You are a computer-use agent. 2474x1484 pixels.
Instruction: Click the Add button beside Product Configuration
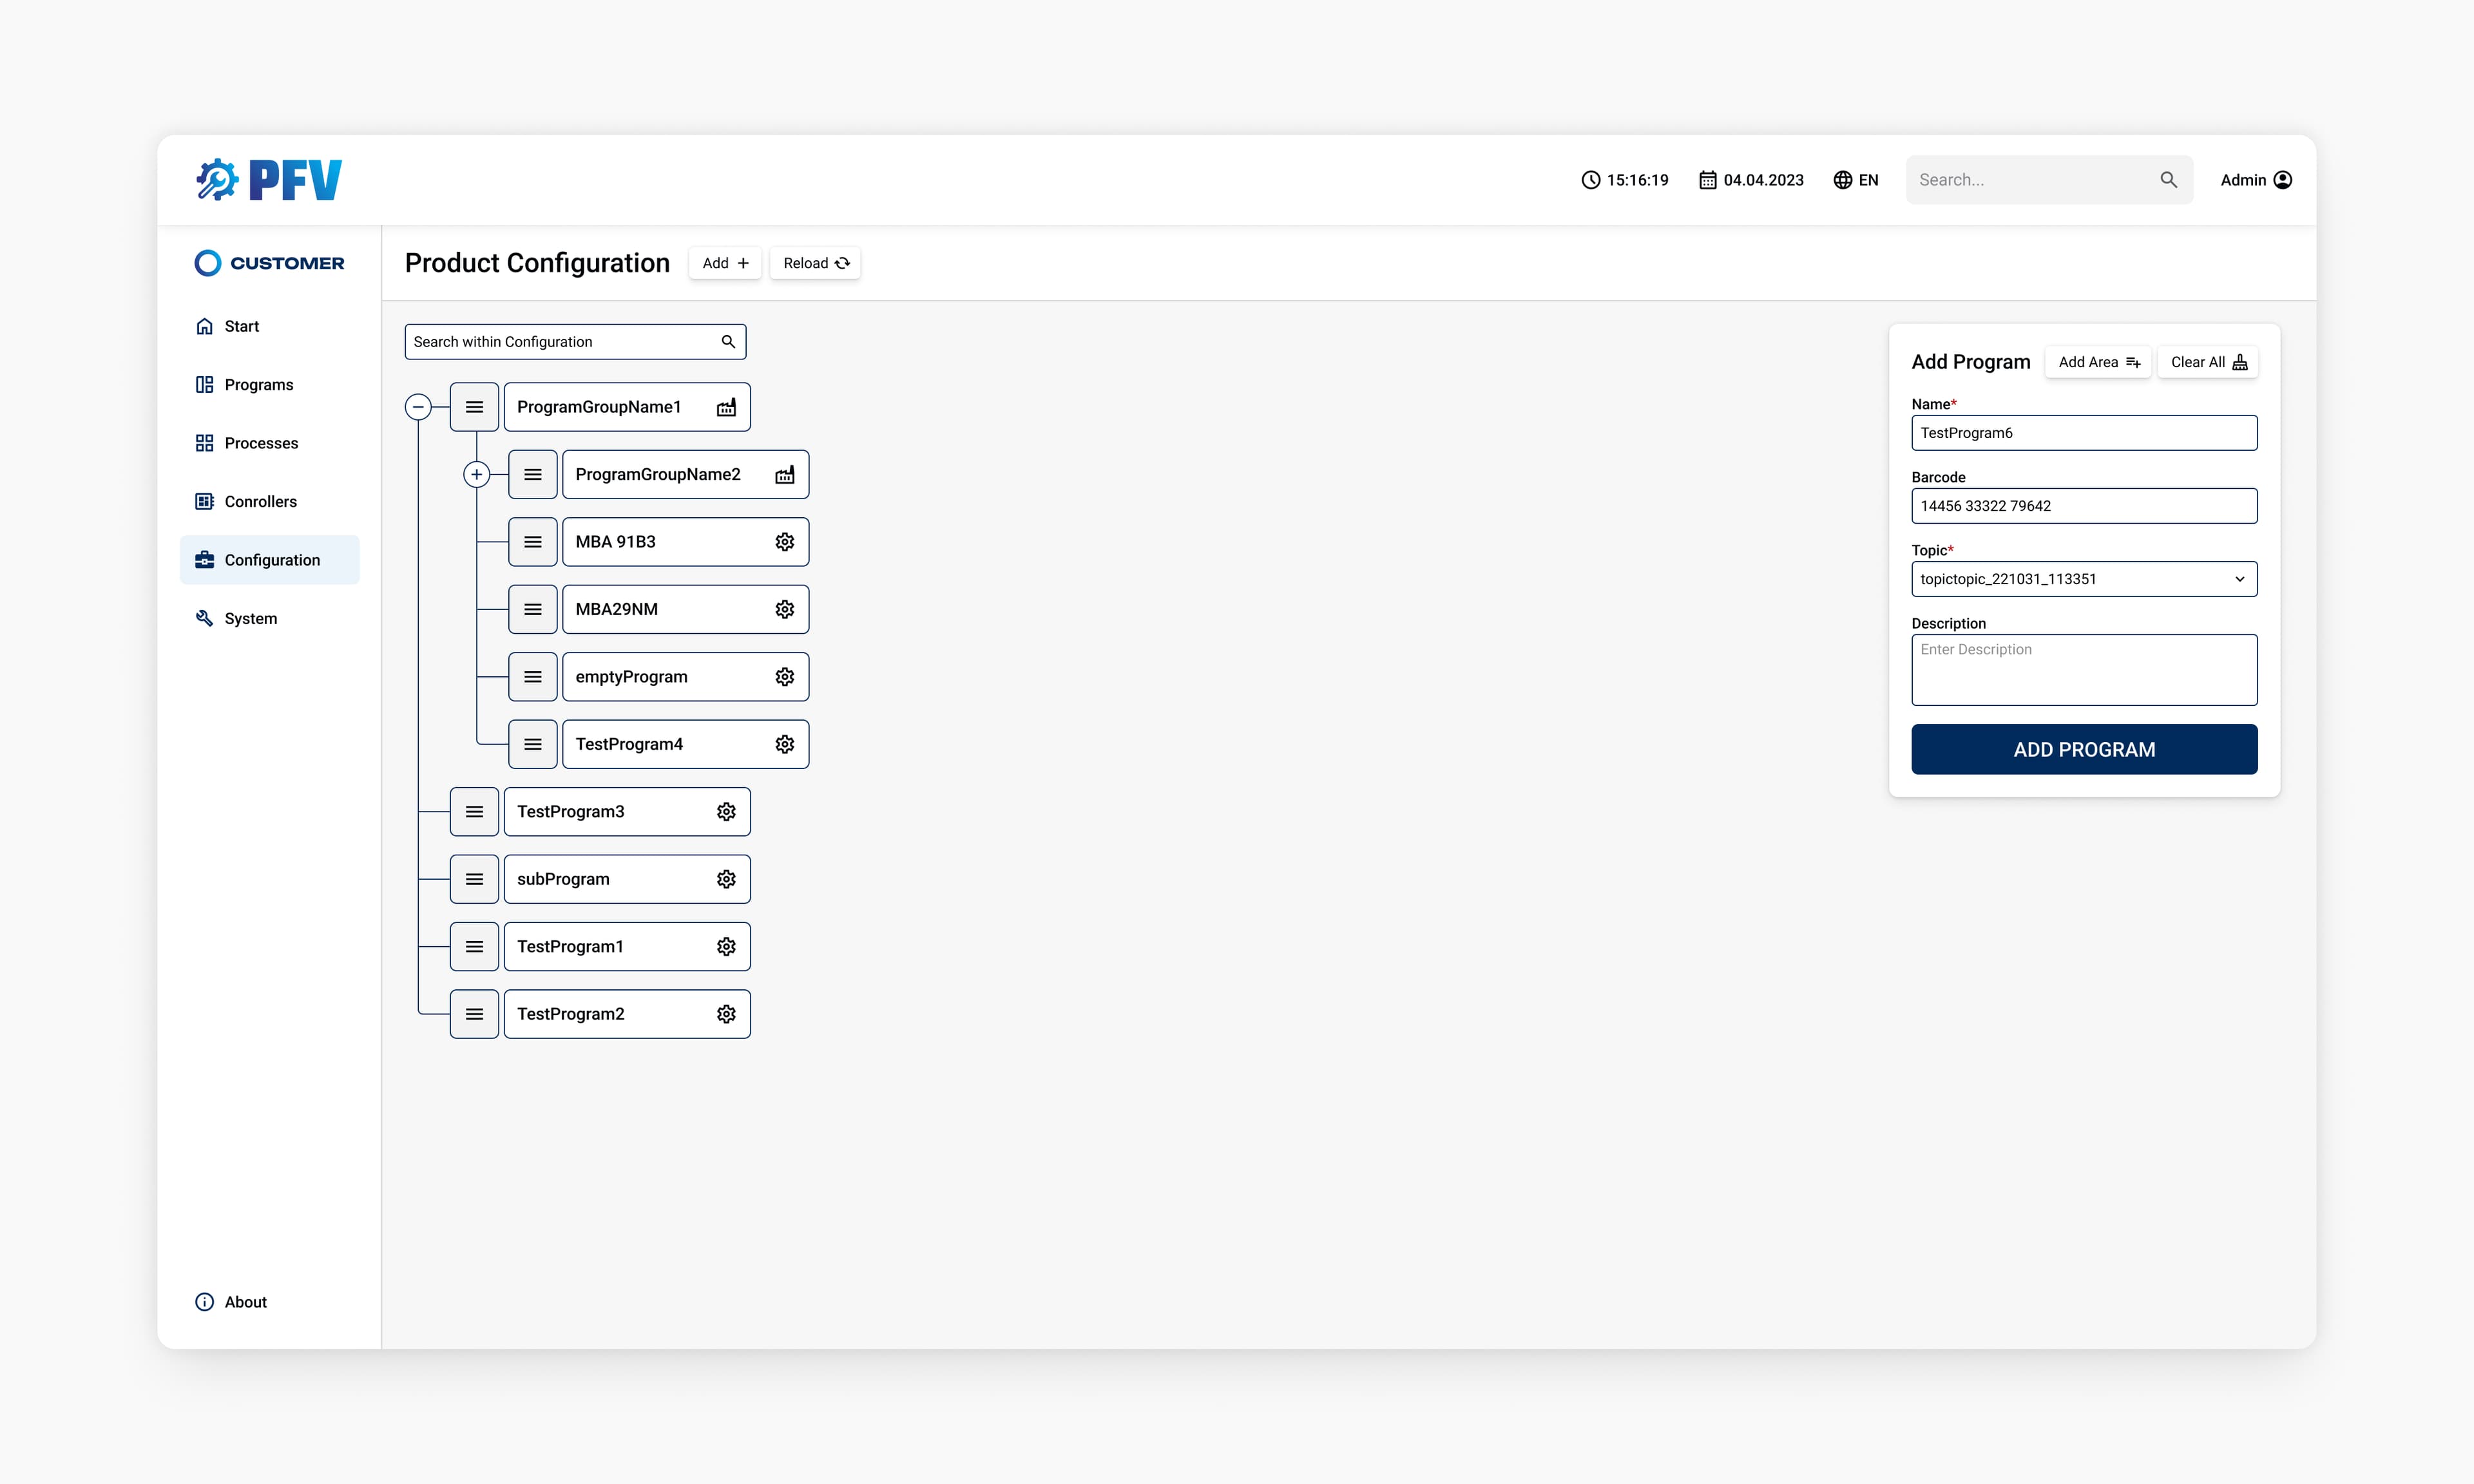(725, 263)
